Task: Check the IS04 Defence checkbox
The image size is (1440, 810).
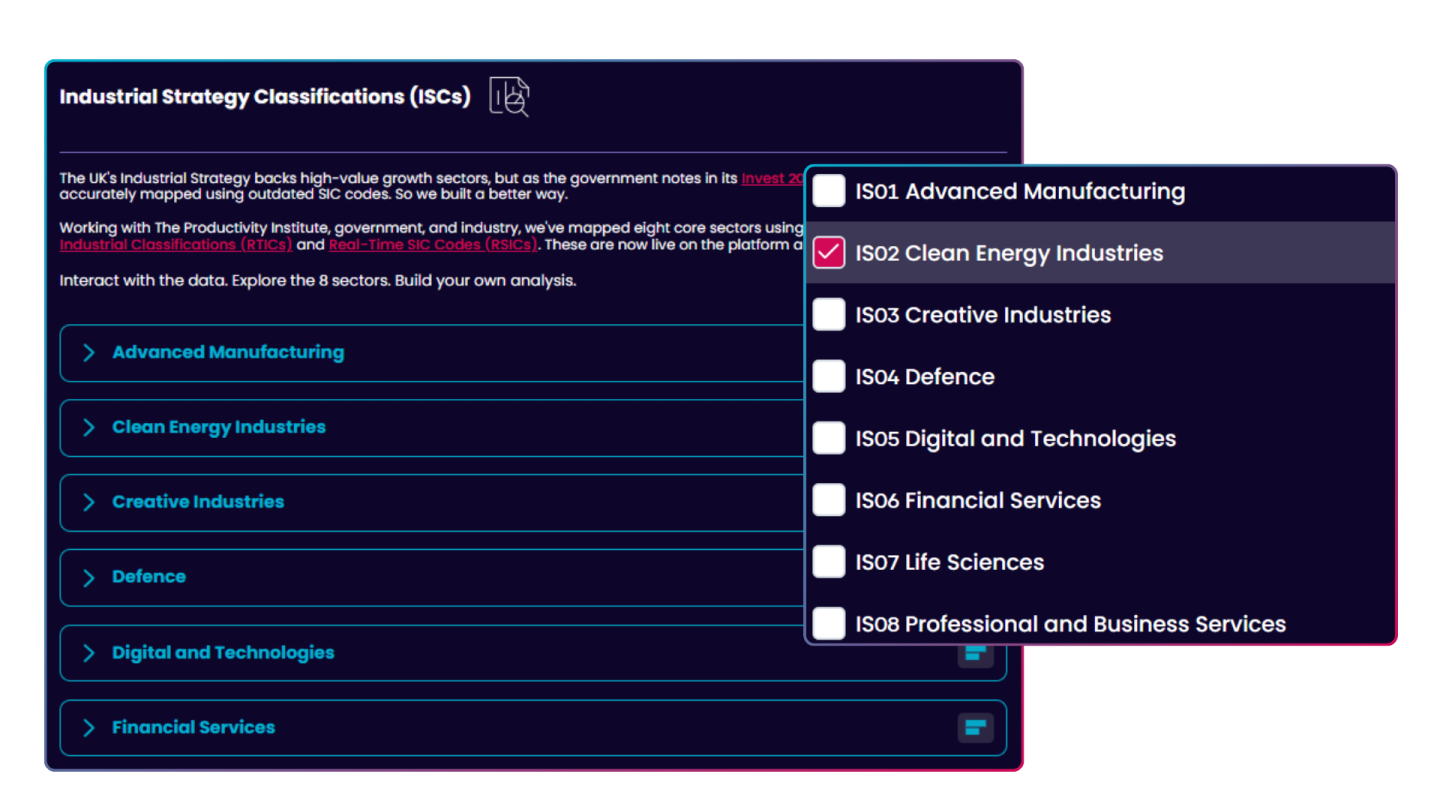Action: 828,376
